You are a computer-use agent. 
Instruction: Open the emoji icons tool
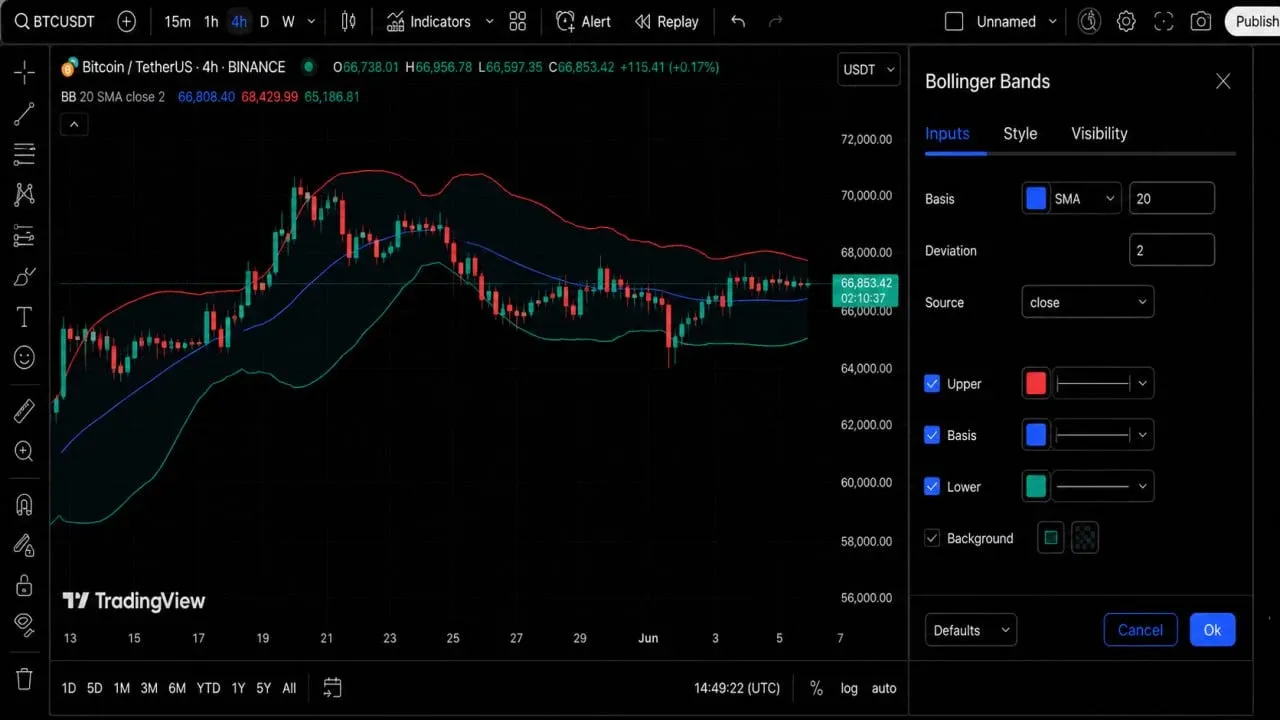[24, 357]
